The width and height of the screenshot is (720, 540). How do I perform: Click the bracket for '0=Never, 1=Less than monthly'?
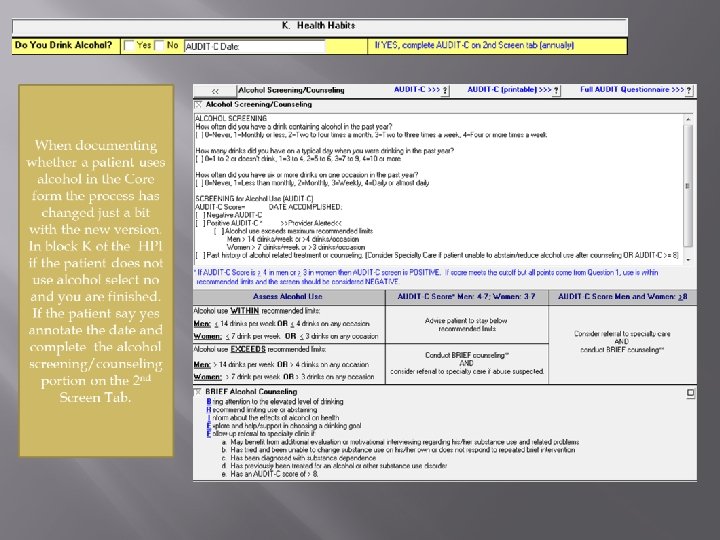point(199,183)
